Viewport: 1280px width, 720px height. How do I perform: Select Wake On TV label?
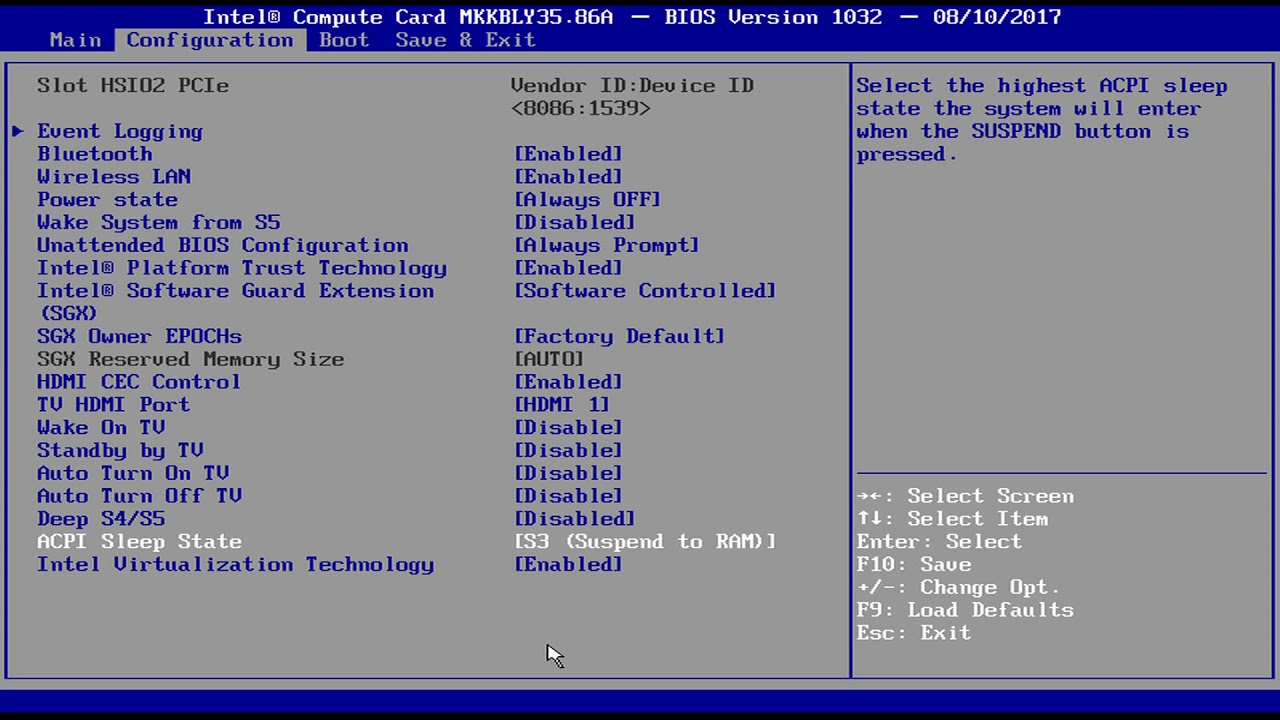(101, 428)
